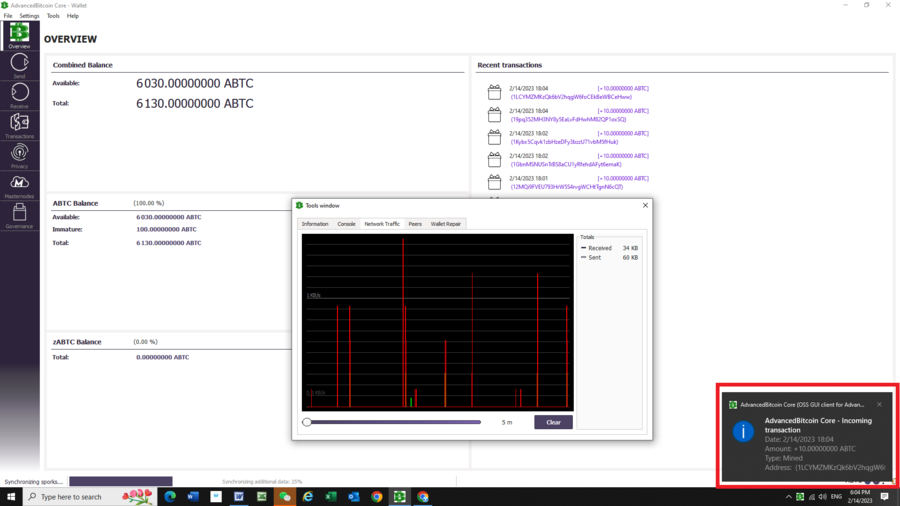Open the Tools menu
The width and height of the screenshot is (900, 506).
tap(53, 16)
